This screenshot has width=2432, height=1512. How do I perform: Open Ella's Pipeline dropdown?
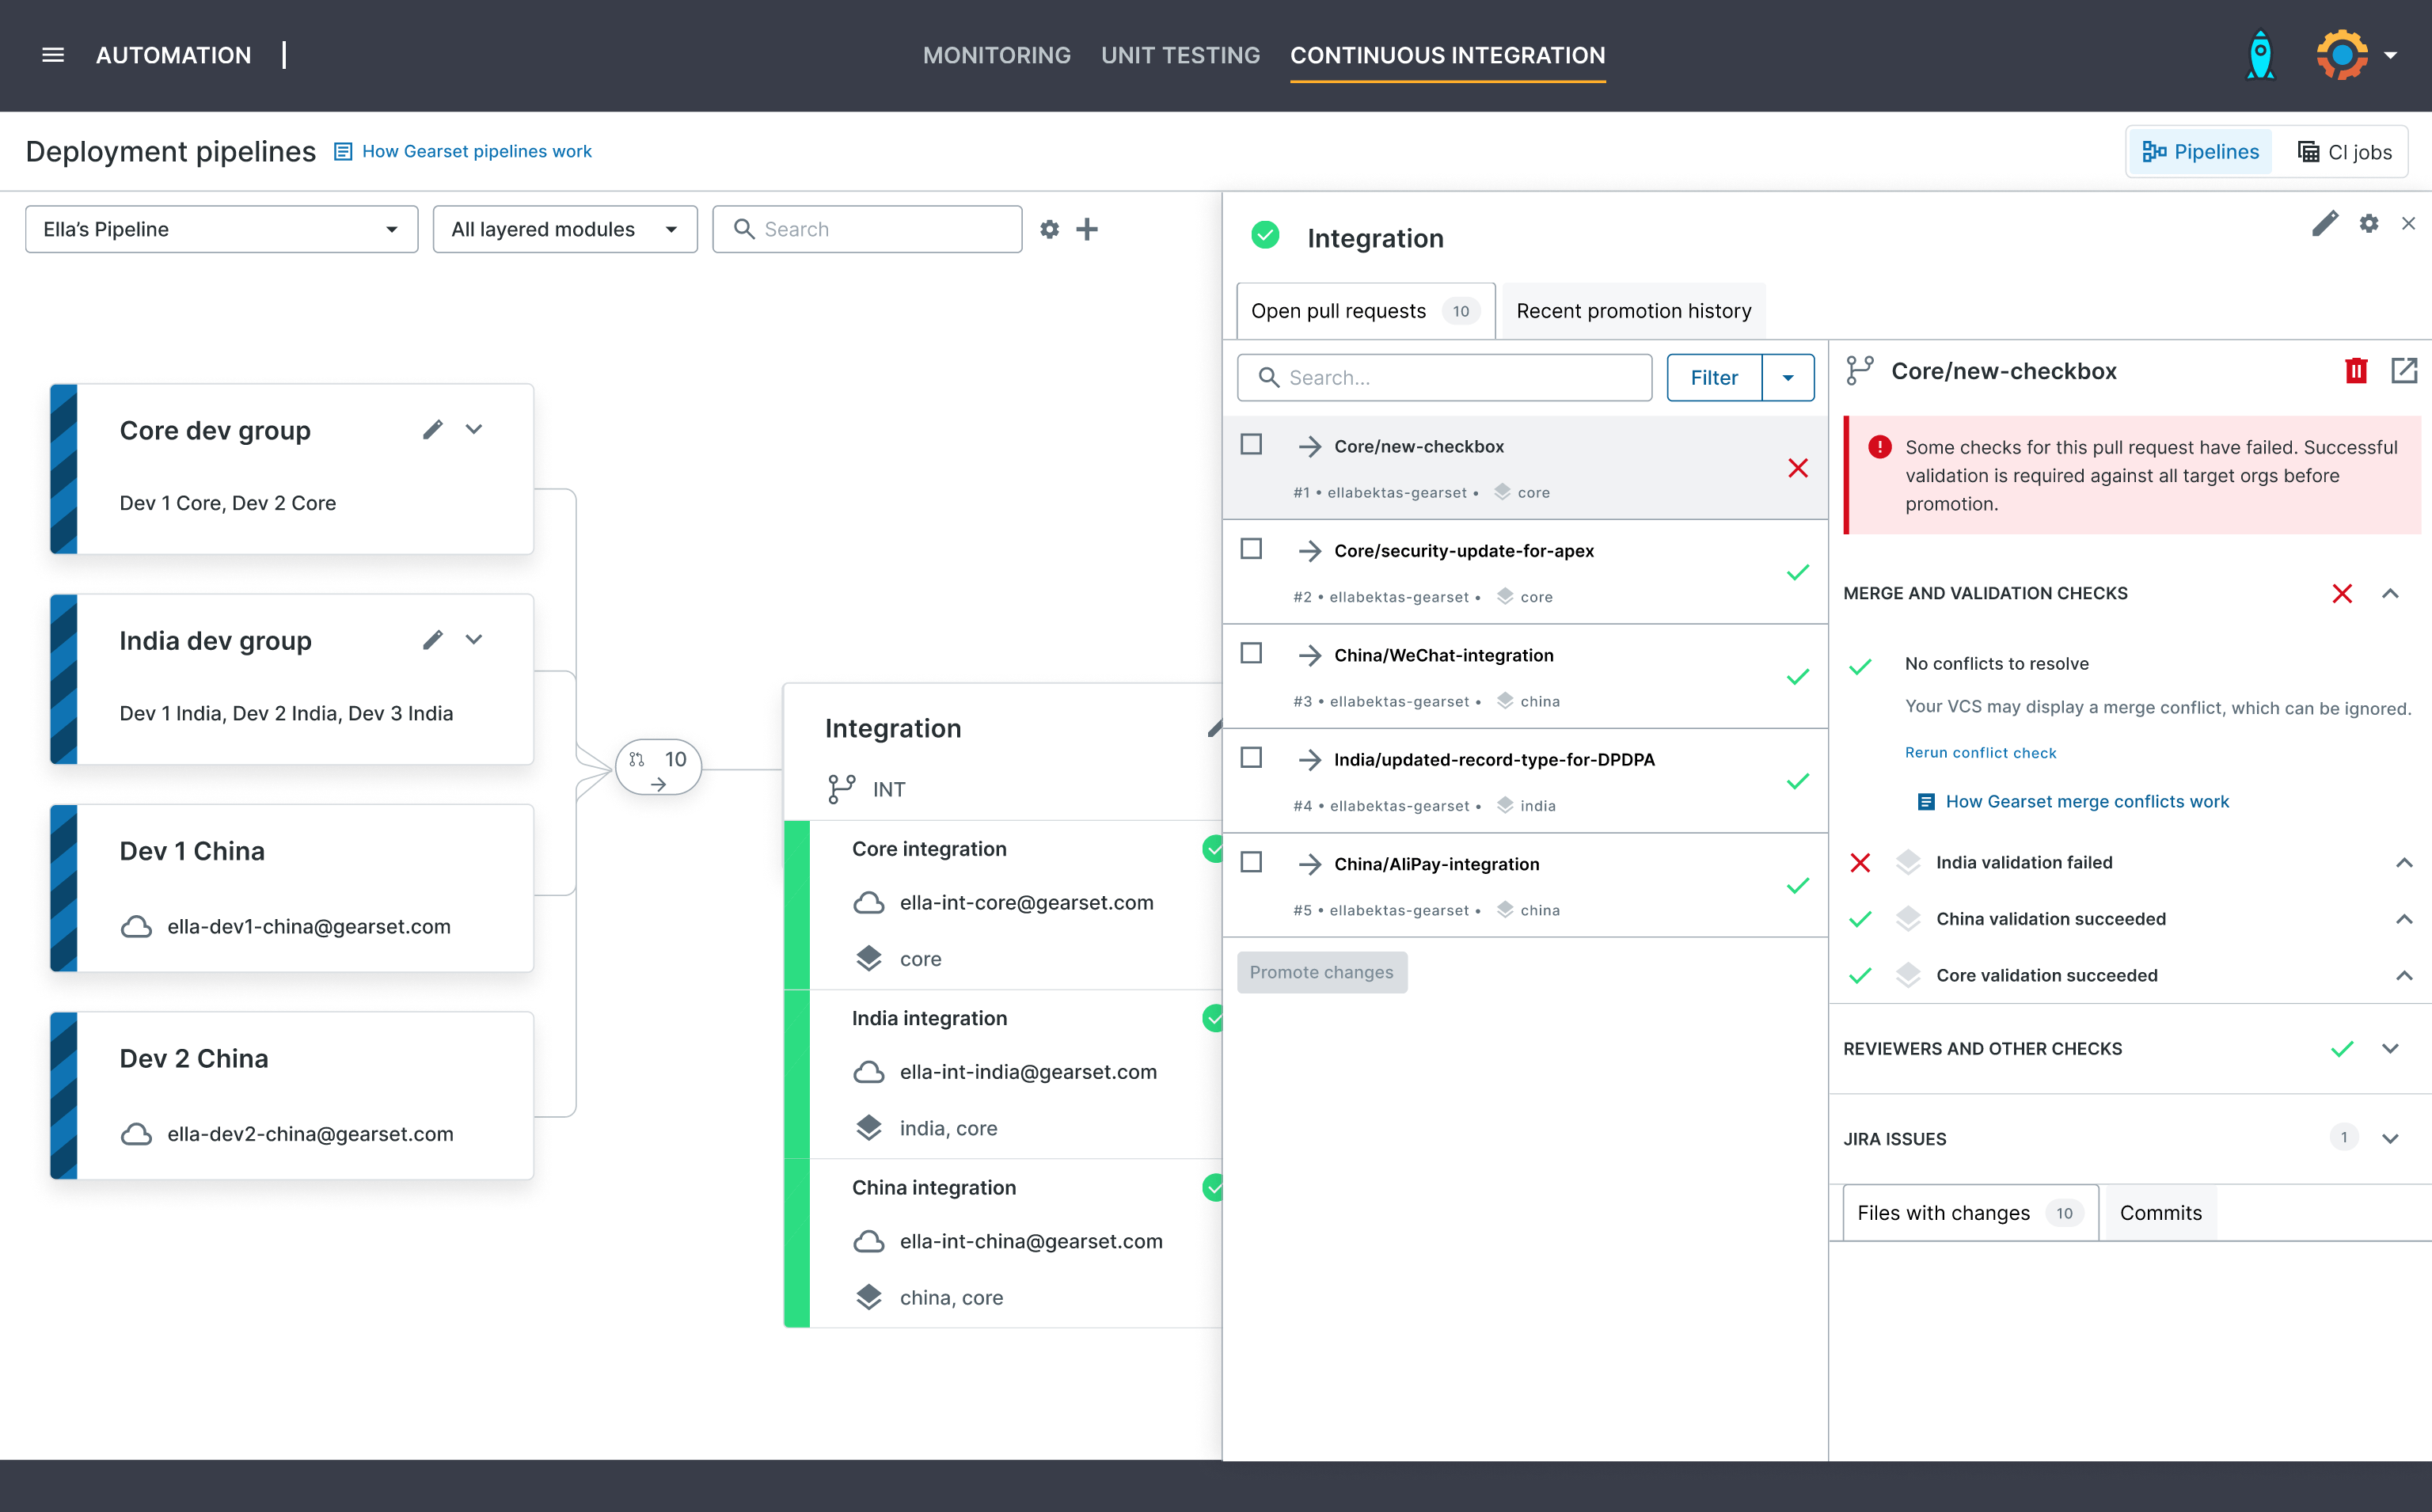click(x=221, y=229)
